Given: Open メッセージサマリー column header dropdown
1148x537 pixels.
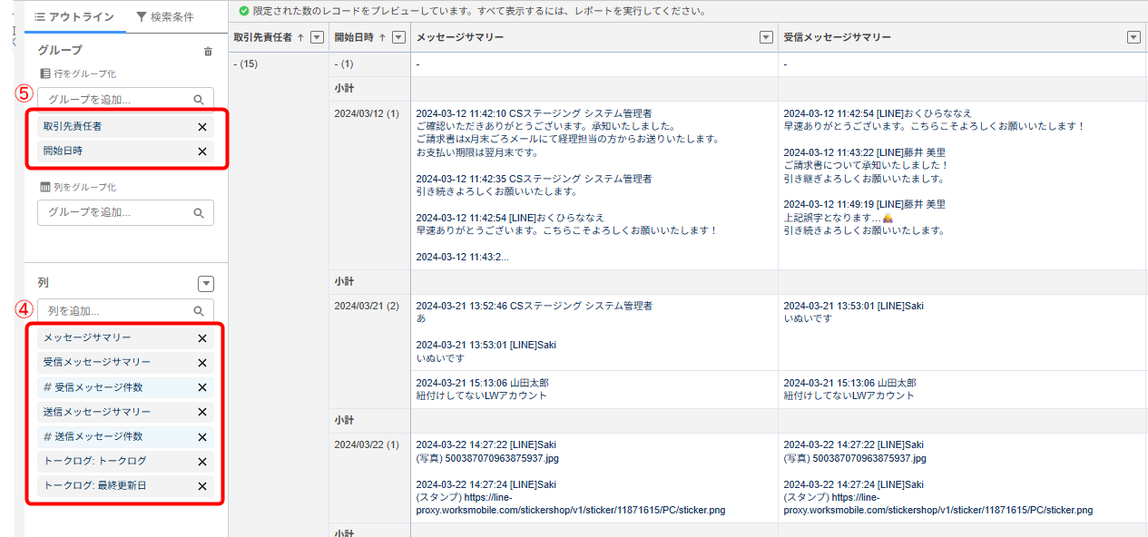Looking at the screenshot, I should point(767,37).
